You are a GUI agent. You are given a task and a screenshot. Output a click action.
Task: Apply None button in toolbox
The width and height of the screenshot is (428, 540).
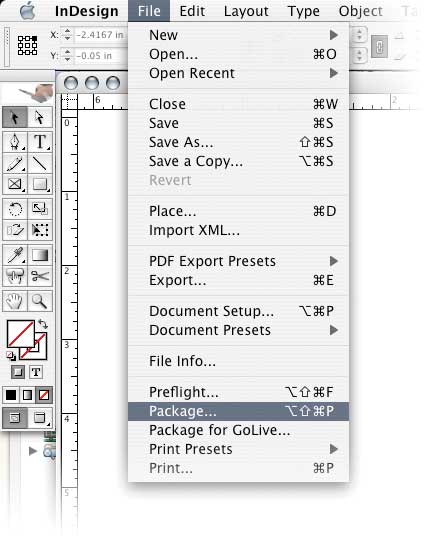[x=44, y=395]
